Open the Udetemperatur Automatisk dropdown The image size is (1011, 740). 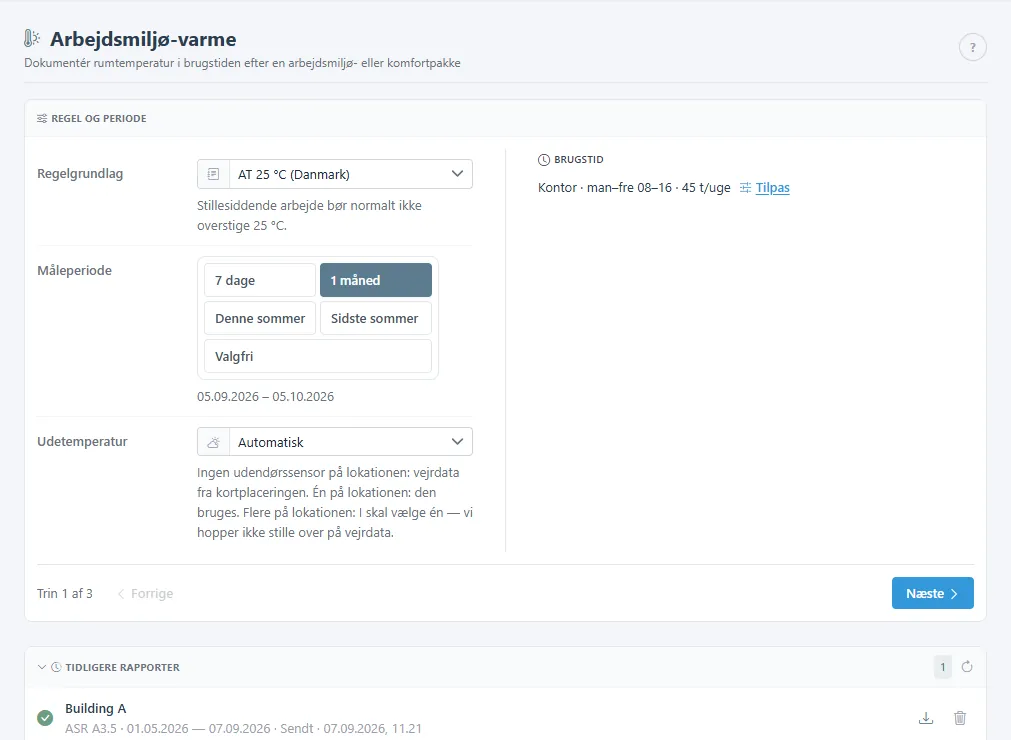pos(335,442)
